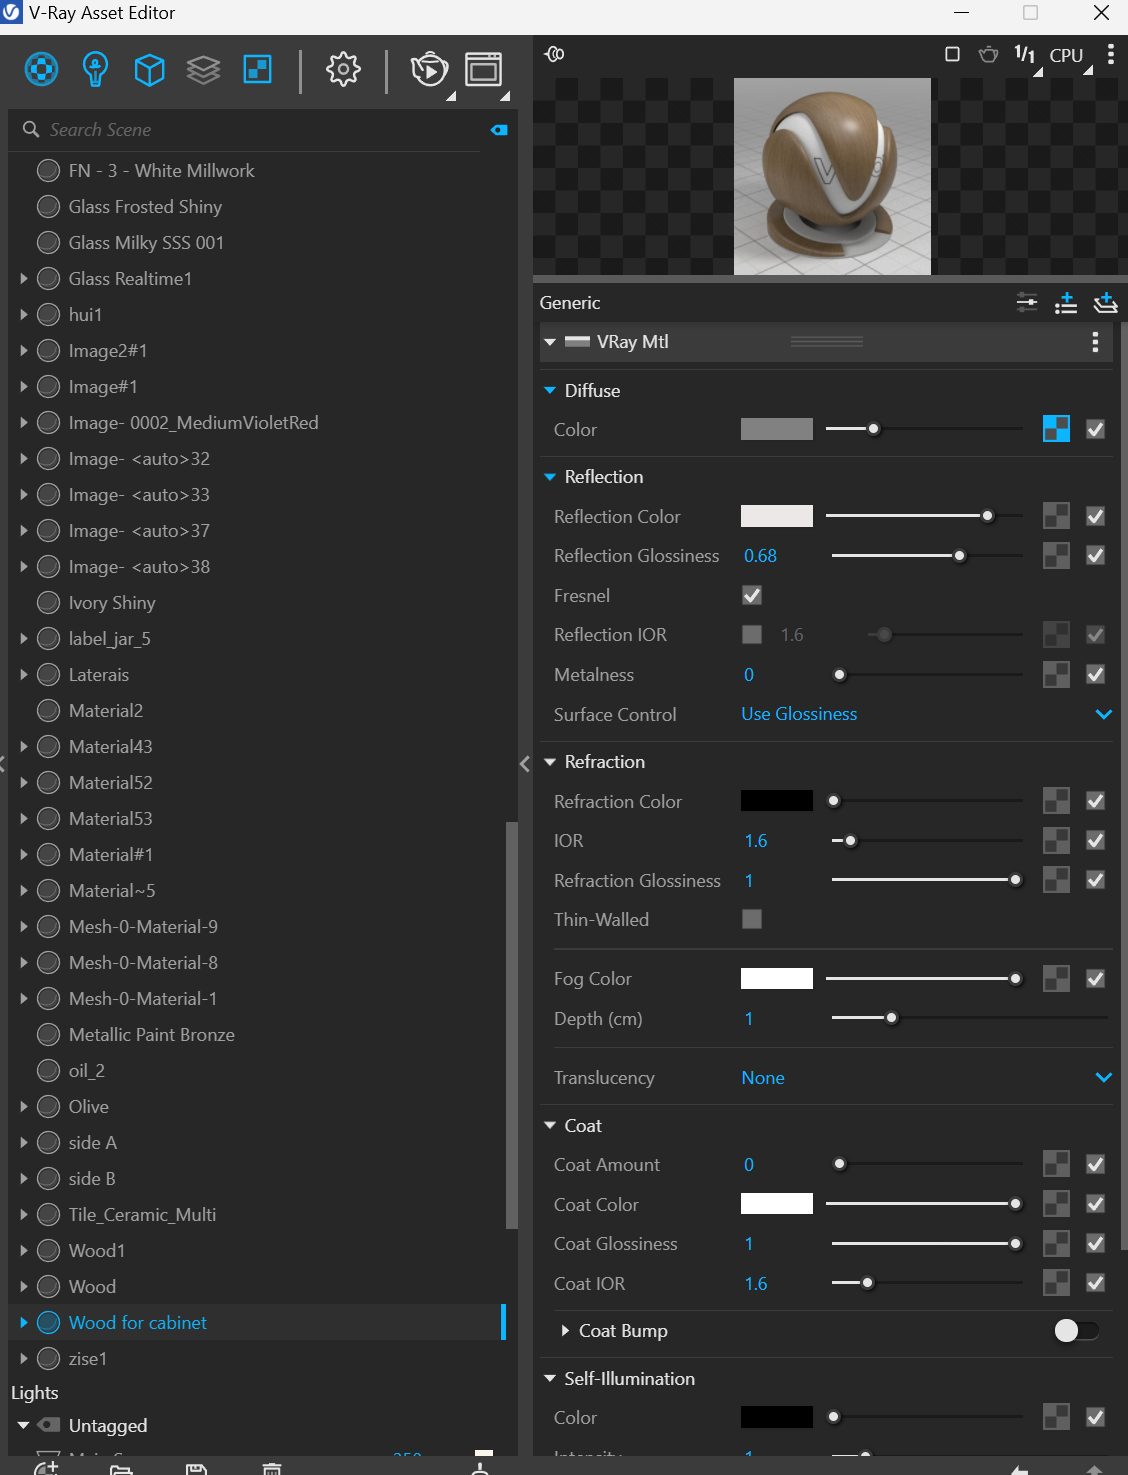1128x1475 pixels.
Task: Click the Diffuse Color gray swatch
Action: (777, 429)
